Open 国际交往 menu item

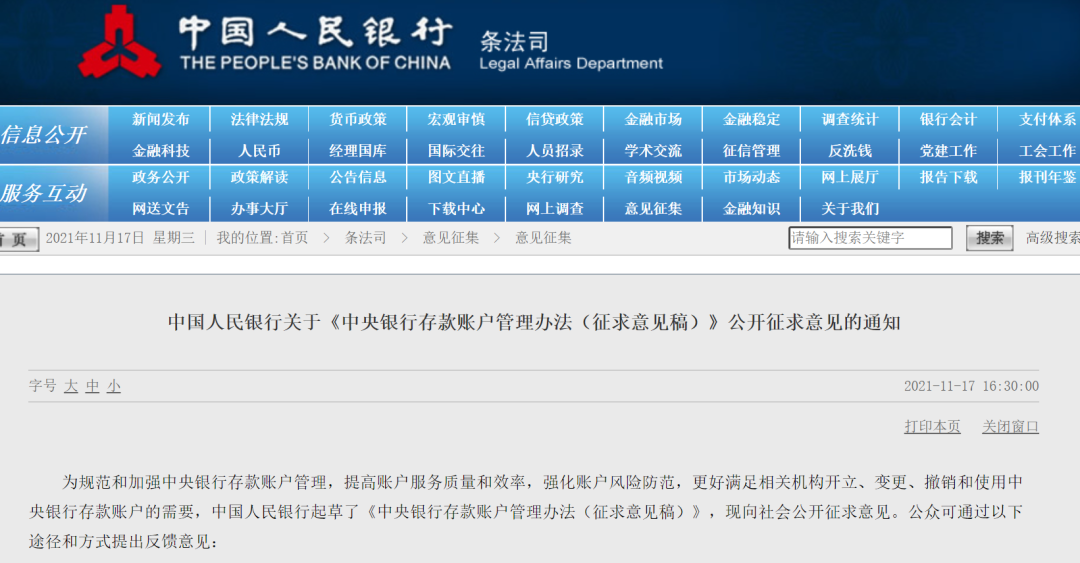(456, 151)
